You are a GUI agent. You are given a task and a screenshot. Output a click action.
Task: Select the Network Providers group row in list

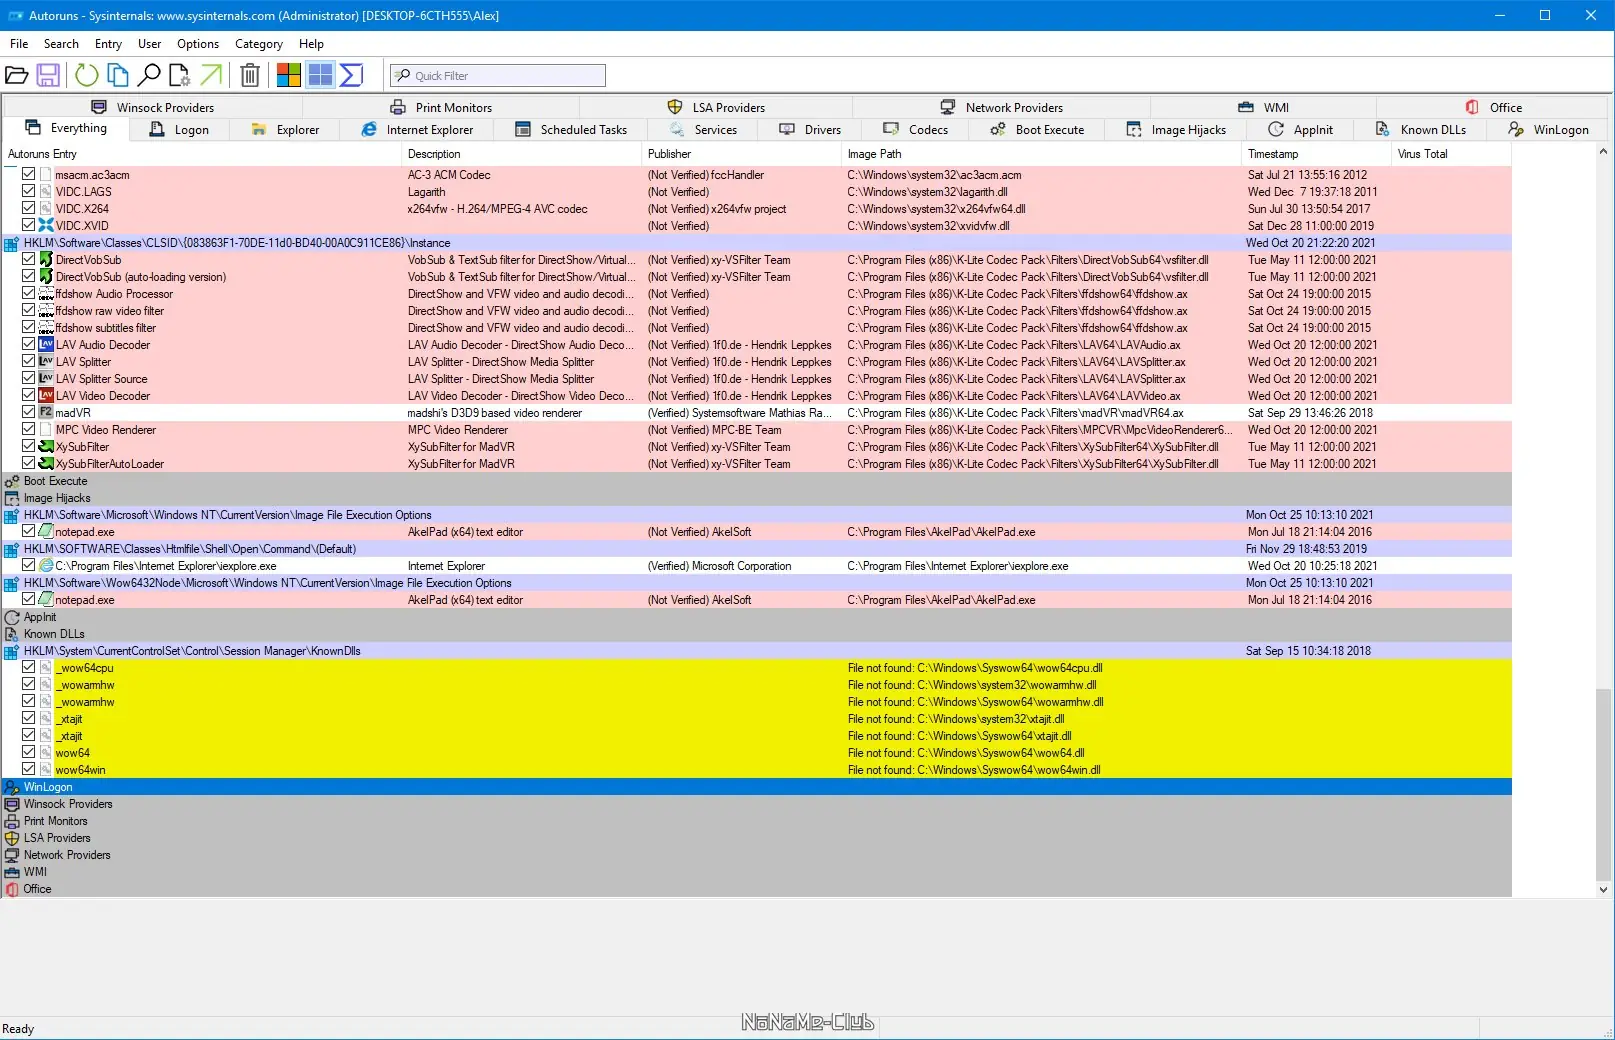pos(757,855)
